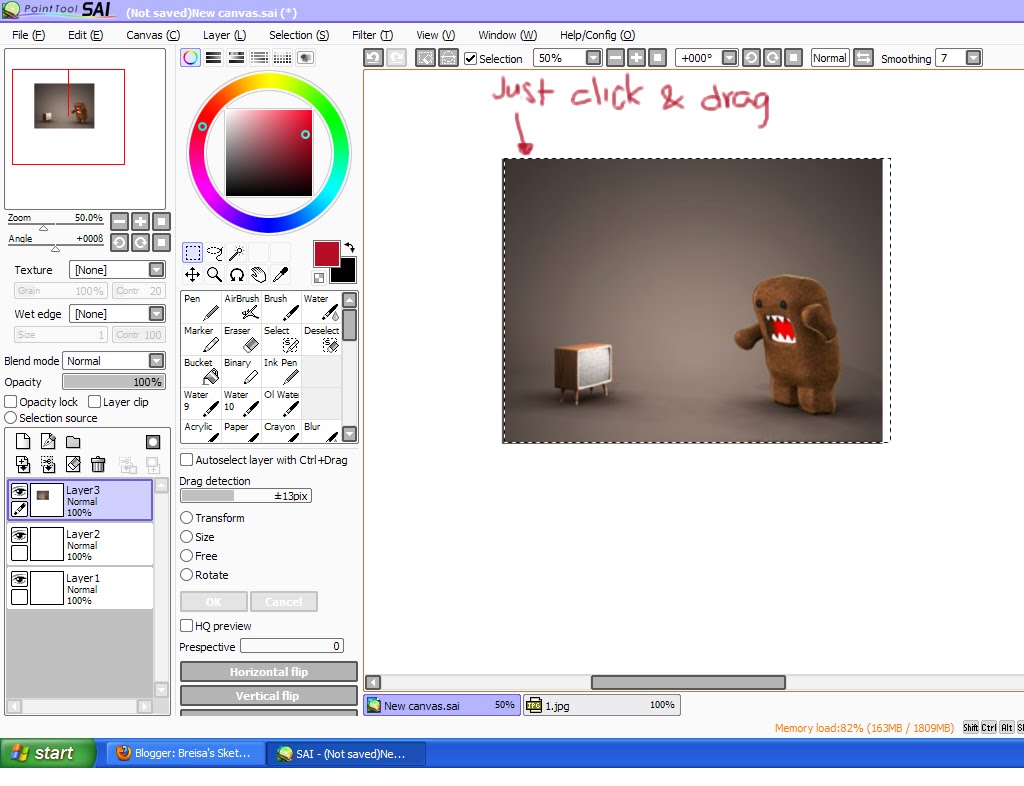Select the Transform radio option
The width and height of the screenshot is (1024, 786).
coord(186,518)
